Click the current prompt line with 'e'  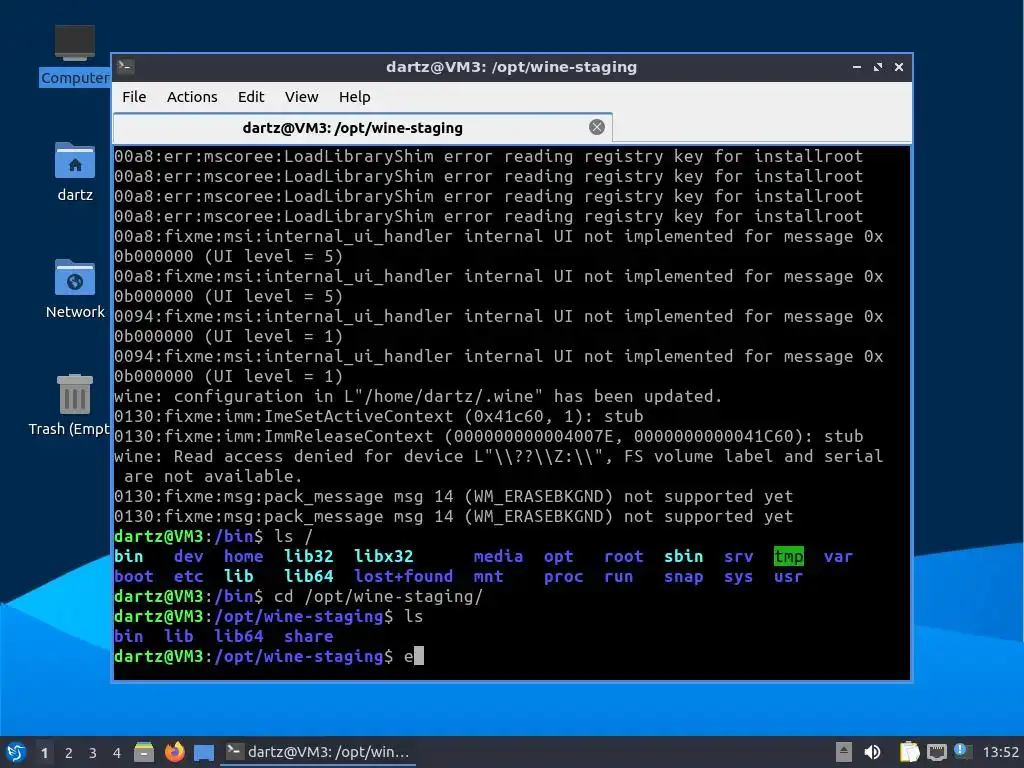coord(268,656)
